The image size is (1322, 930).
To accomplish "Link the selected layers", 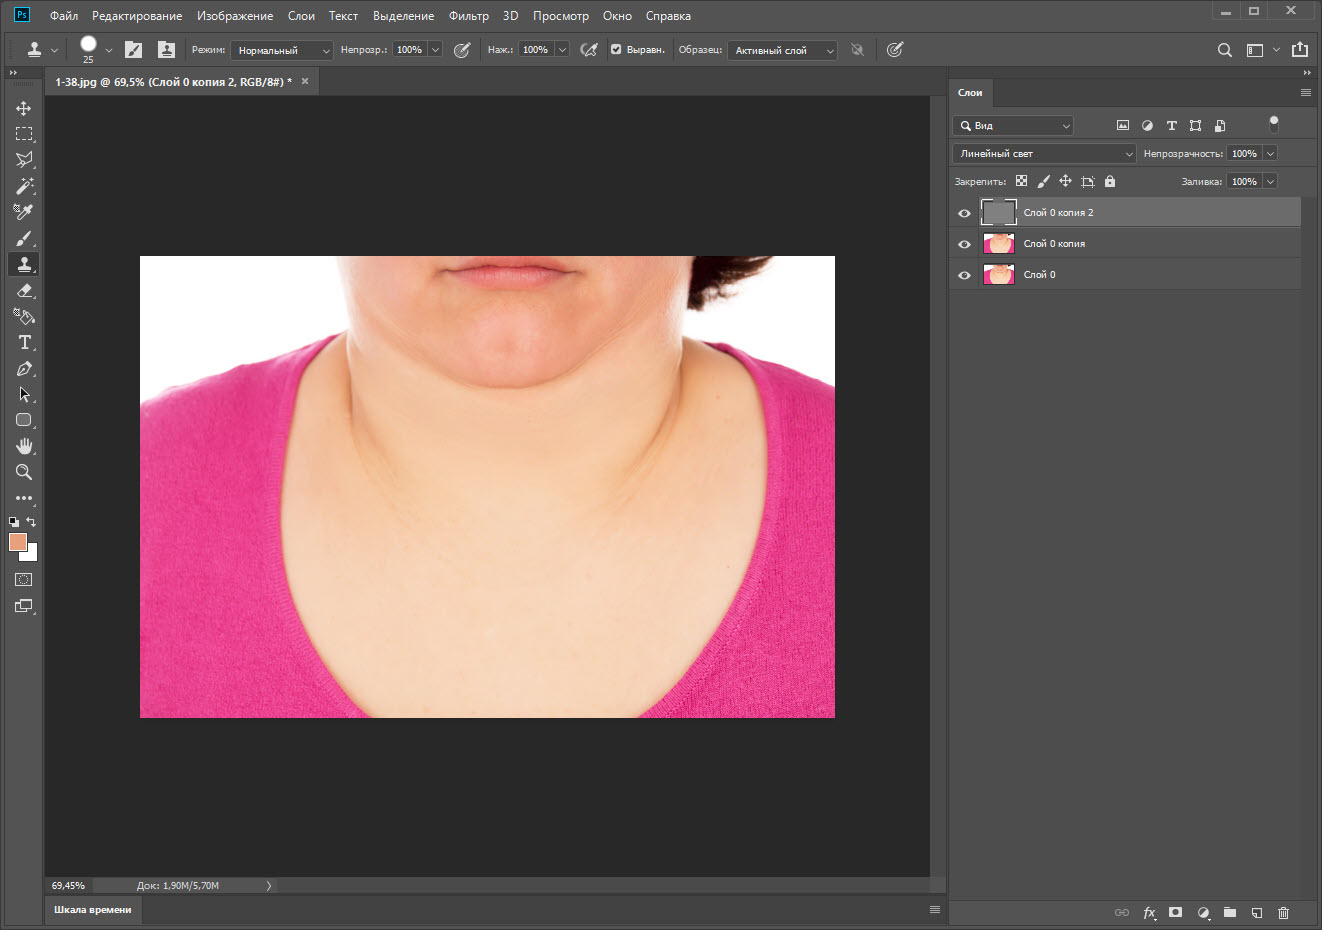I will tap(1122, 913).
